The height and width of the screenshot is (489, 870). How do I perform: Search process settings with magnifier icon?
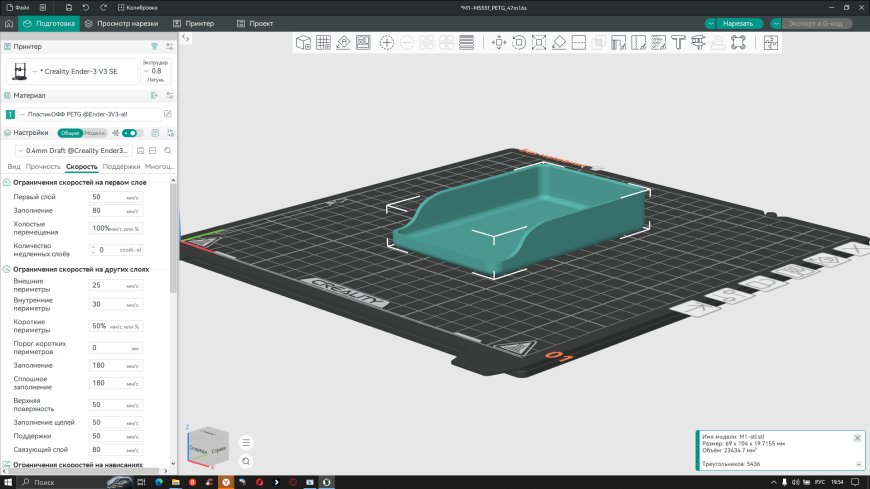168,150
